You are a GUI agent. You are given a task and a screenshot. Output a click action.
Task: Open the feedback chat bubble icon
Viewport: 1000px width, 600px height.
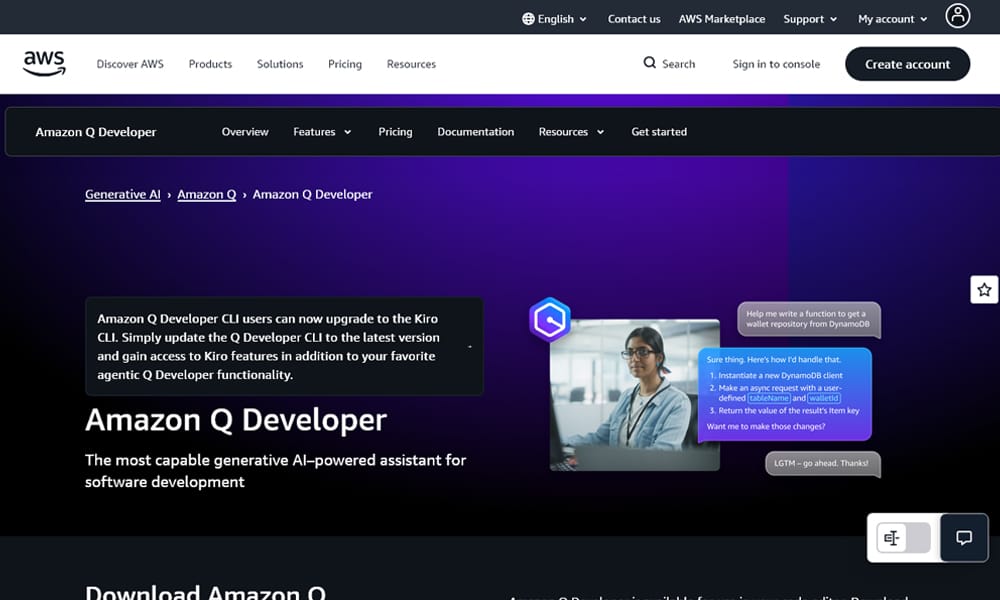click(962, 538)
